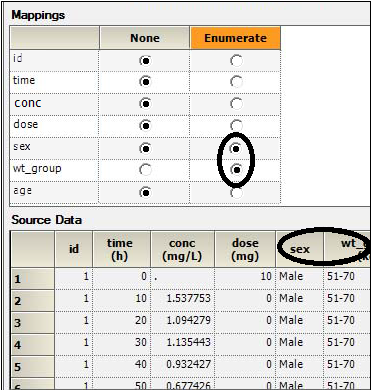The height and width of the screenshot is (391, 372).
Task: Click the time (h) column header
Action: coord(122,249)
